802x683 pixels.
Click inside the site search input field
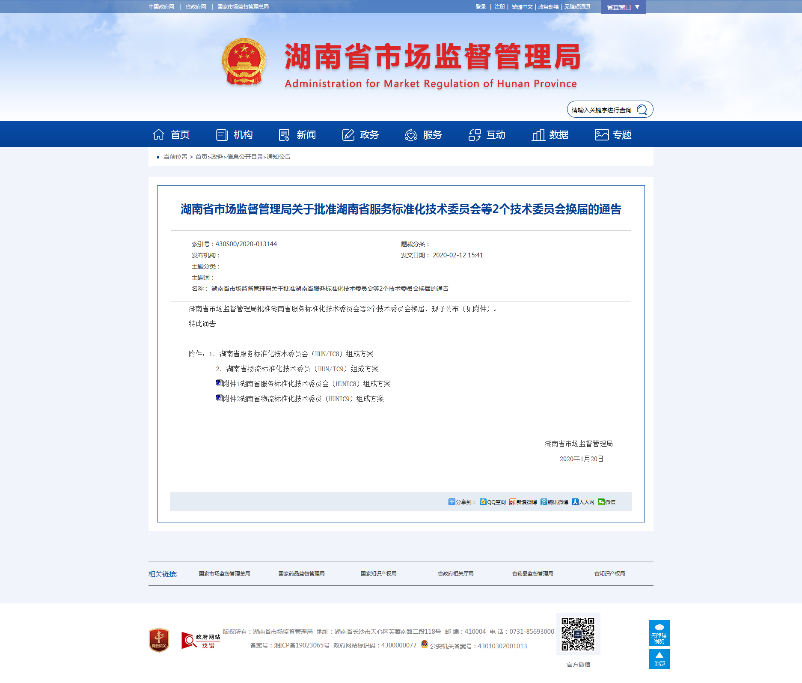[600, 110]
